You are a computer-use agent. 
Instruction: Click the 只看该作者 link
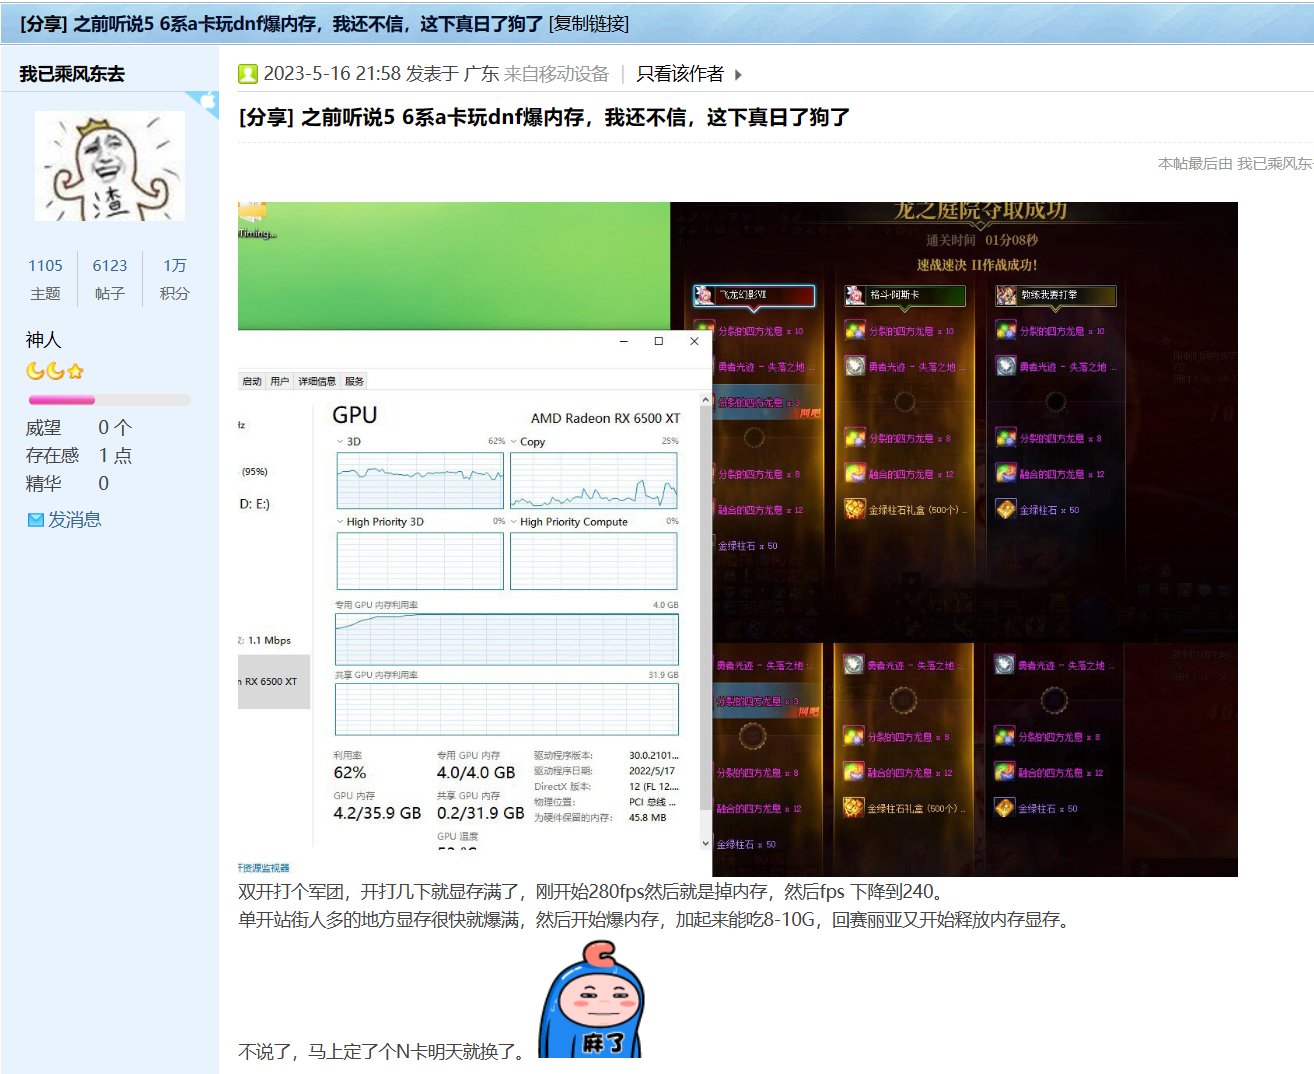[680, 74]
